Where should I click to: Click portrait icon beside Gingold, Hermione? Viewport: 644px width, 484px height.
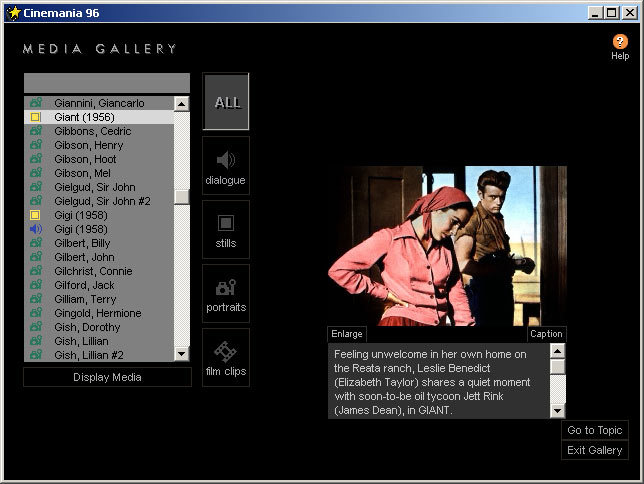point(36,313)
